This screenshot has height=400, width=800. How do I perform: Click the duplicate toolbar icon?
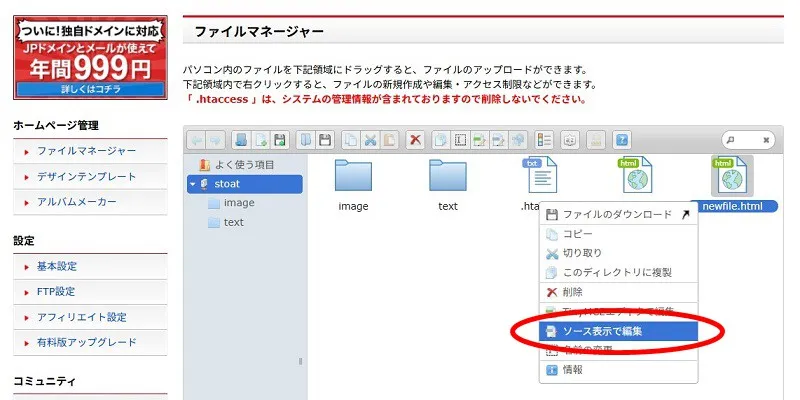441,140
